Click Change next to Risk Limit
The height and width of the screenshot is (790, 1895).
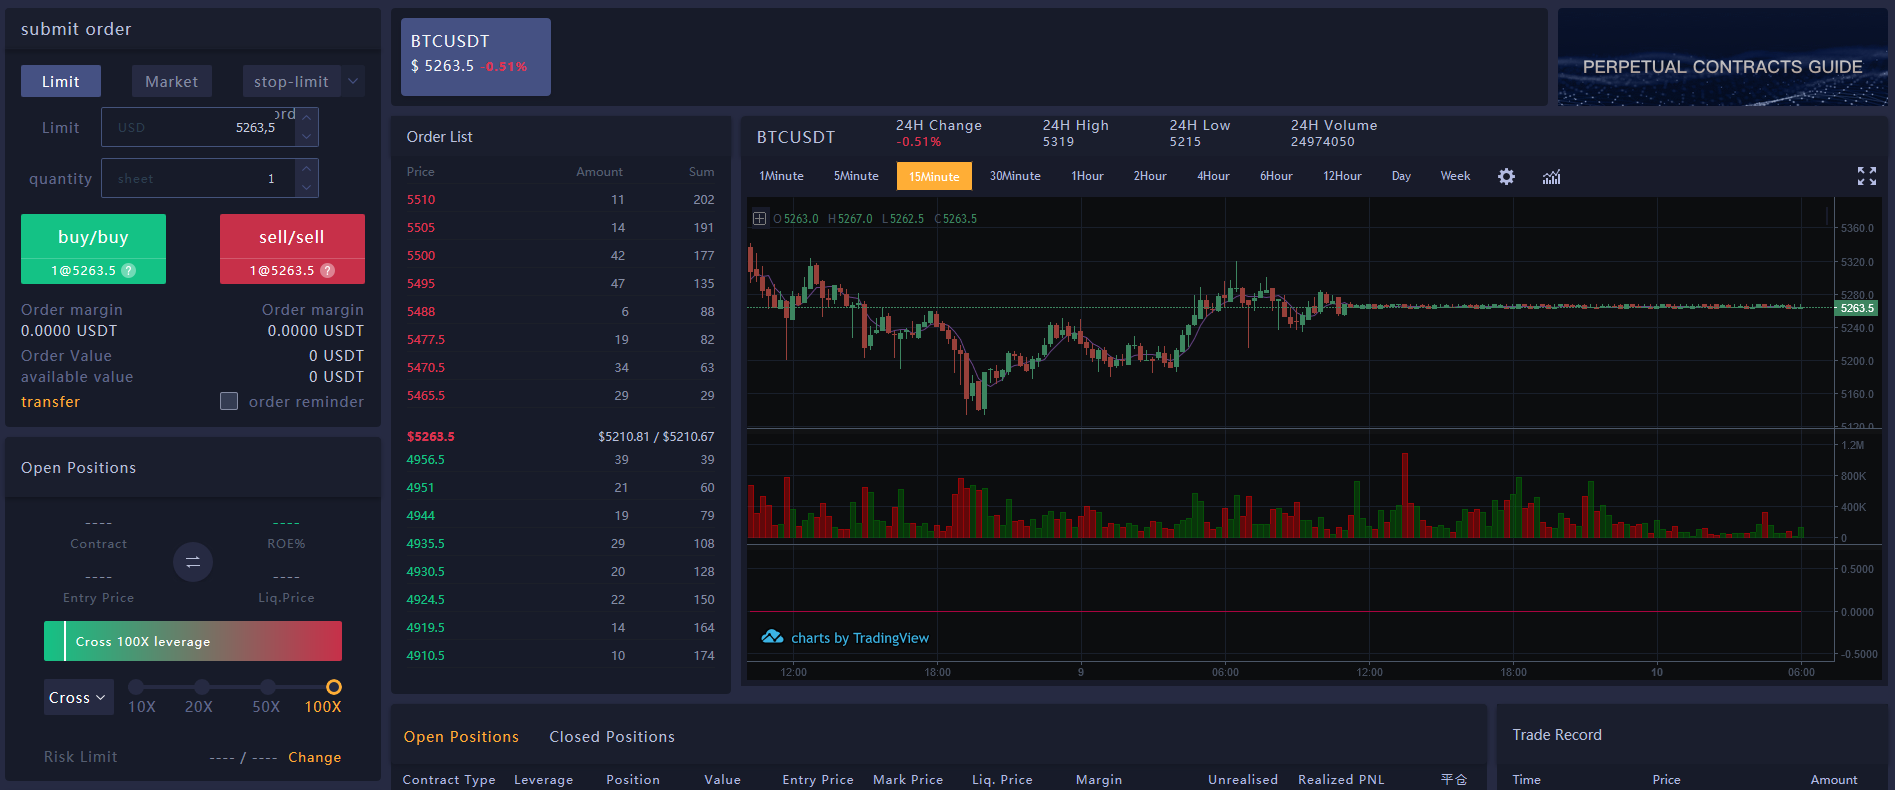point(314,757)
